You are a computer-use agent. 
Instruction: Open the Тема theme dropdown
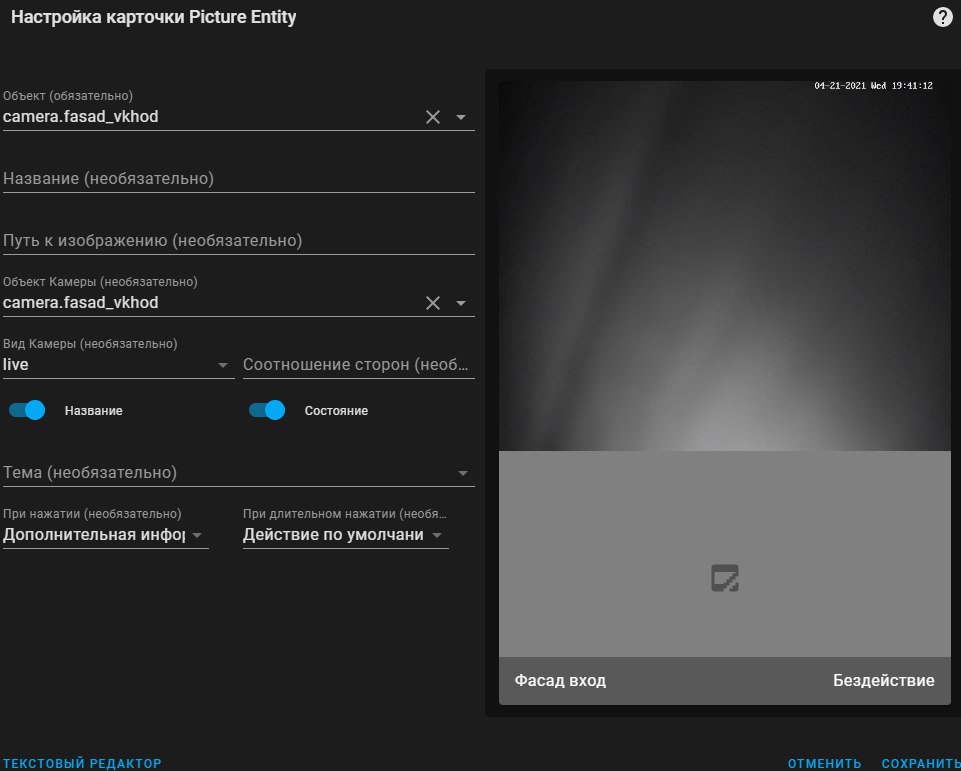click(238, 473)
